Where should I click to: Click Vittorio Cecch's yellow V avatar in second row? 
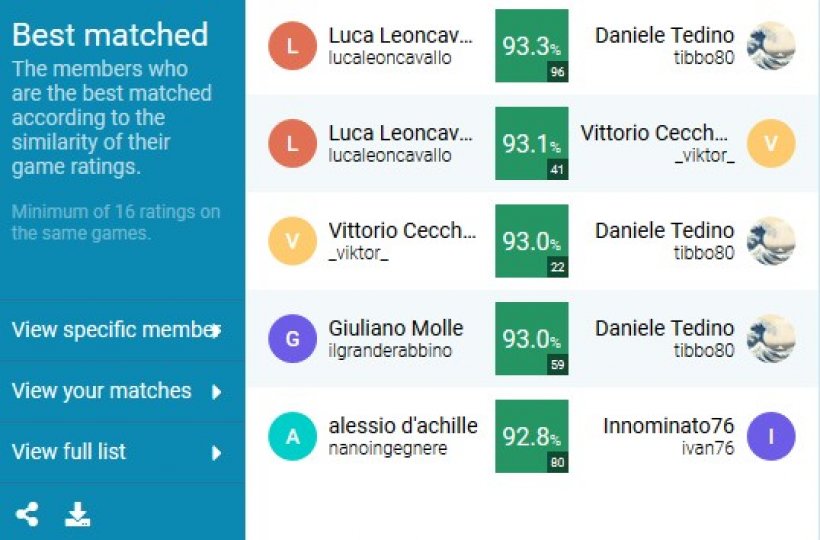click(771, 143)
